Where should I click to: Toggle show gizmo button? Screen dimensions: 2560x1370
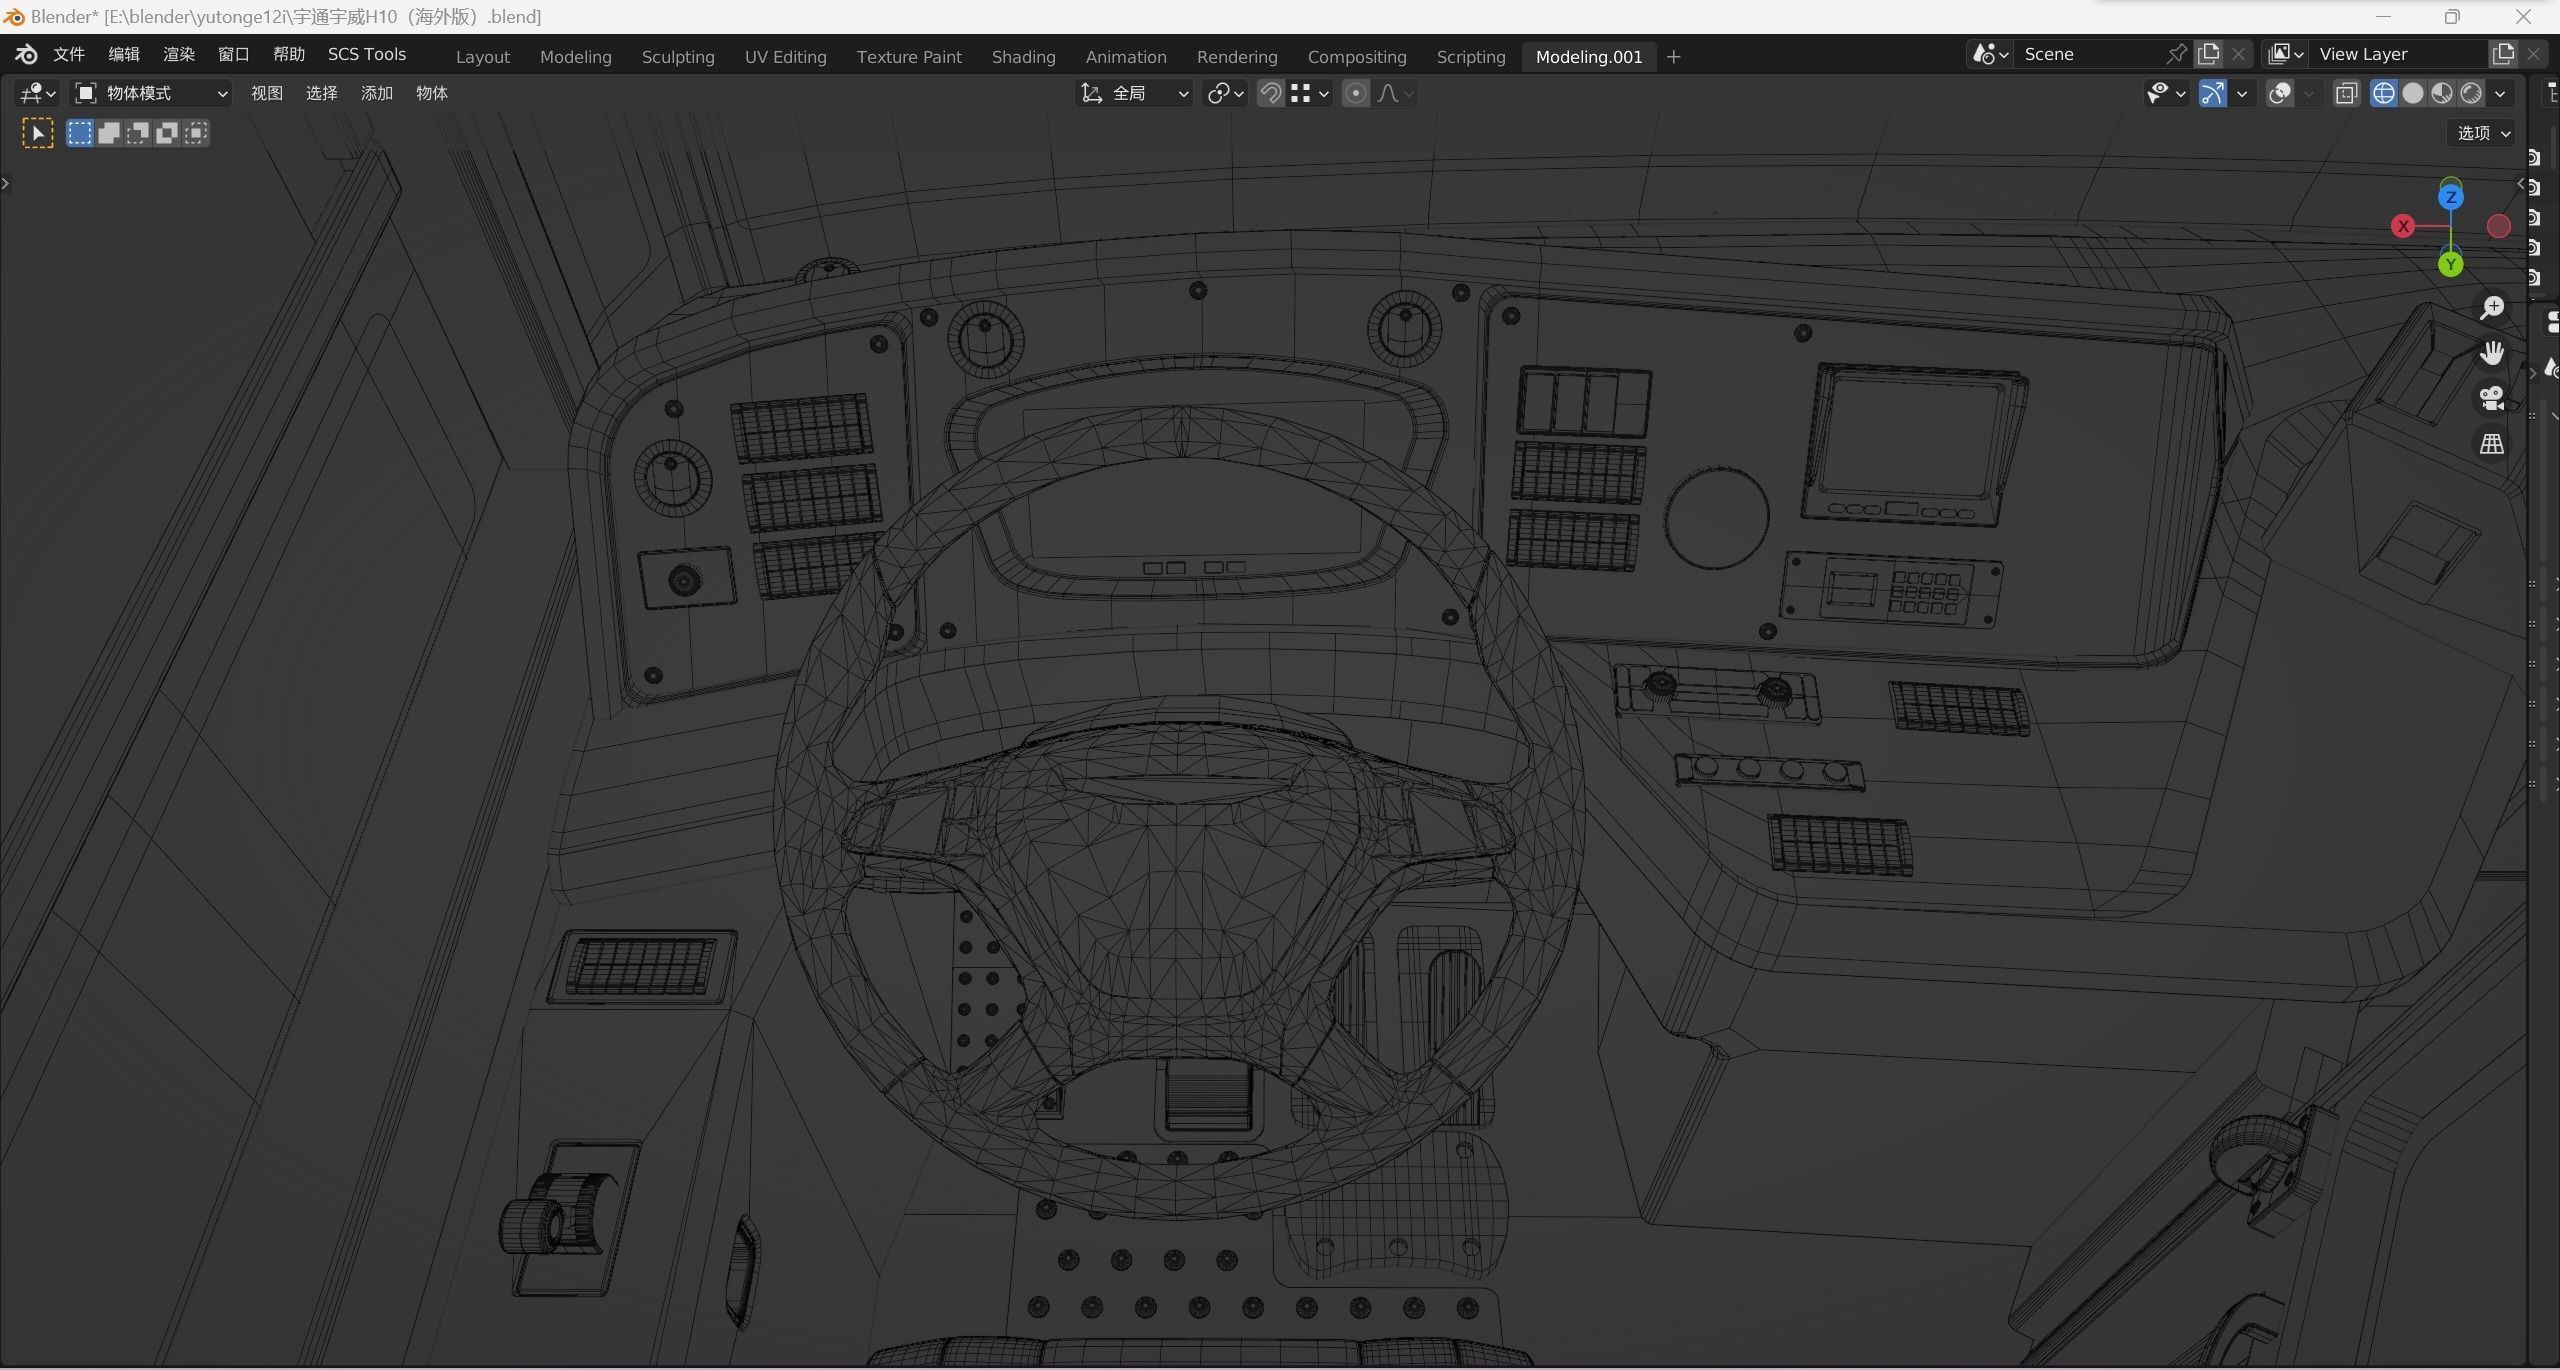(x=2212, y=93)
